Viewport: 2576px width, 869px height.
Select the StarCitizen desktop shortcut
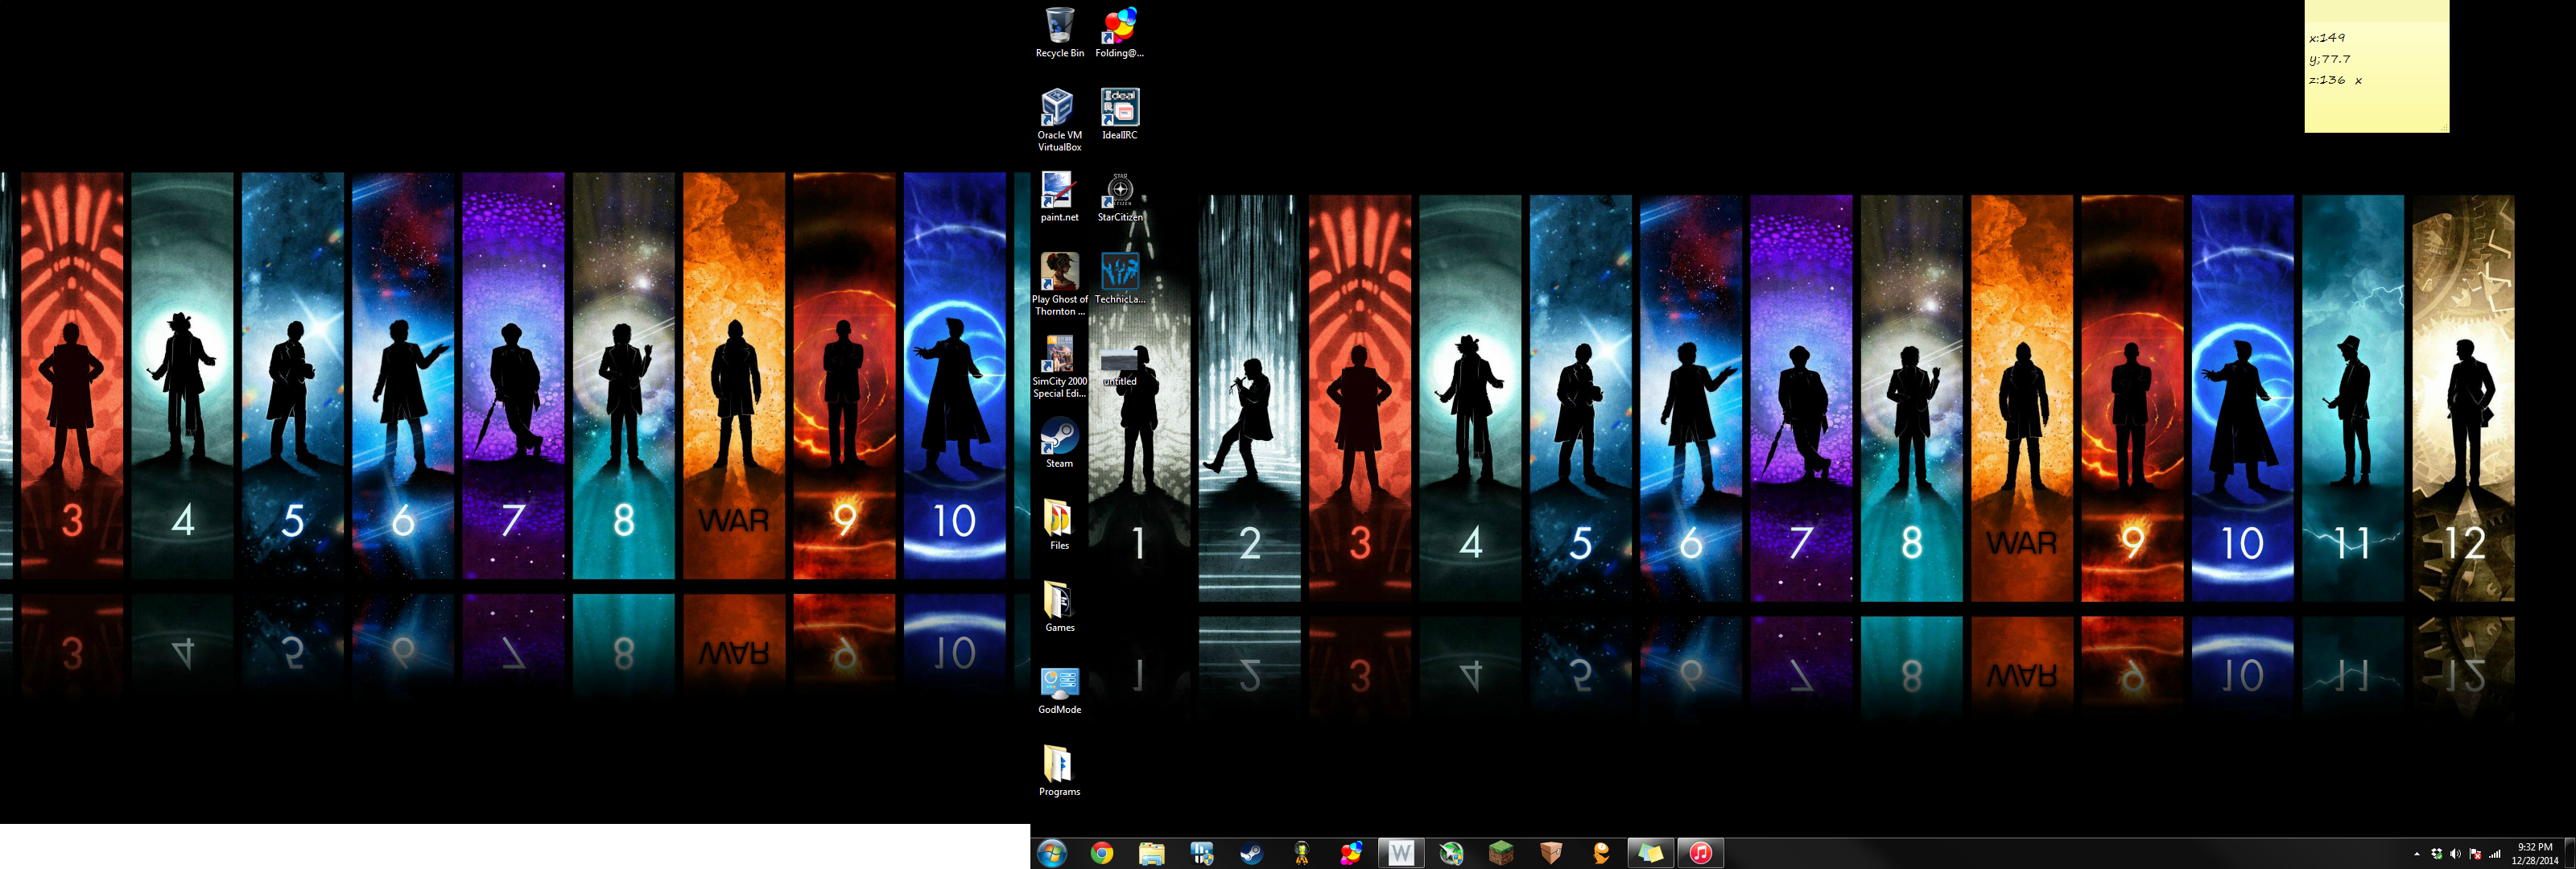pos(1119,196)
